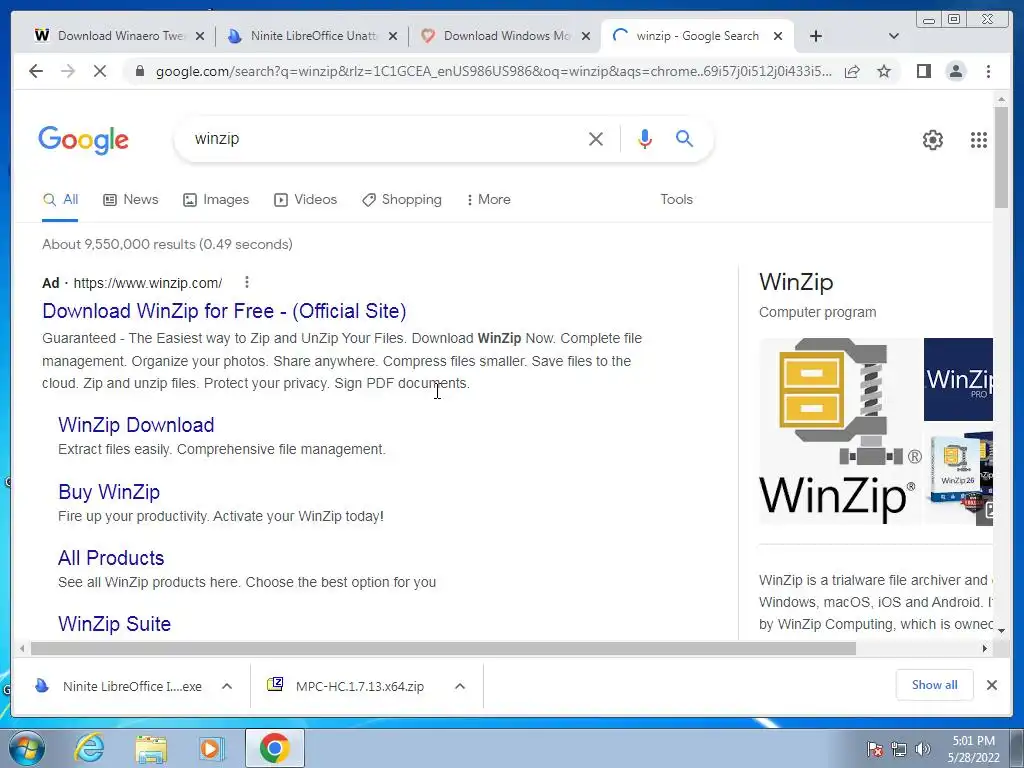Viewport: 1024px width, 768px height.
Task: Open the More search filters
Action: pyautogui.click(x=488, y=199)
